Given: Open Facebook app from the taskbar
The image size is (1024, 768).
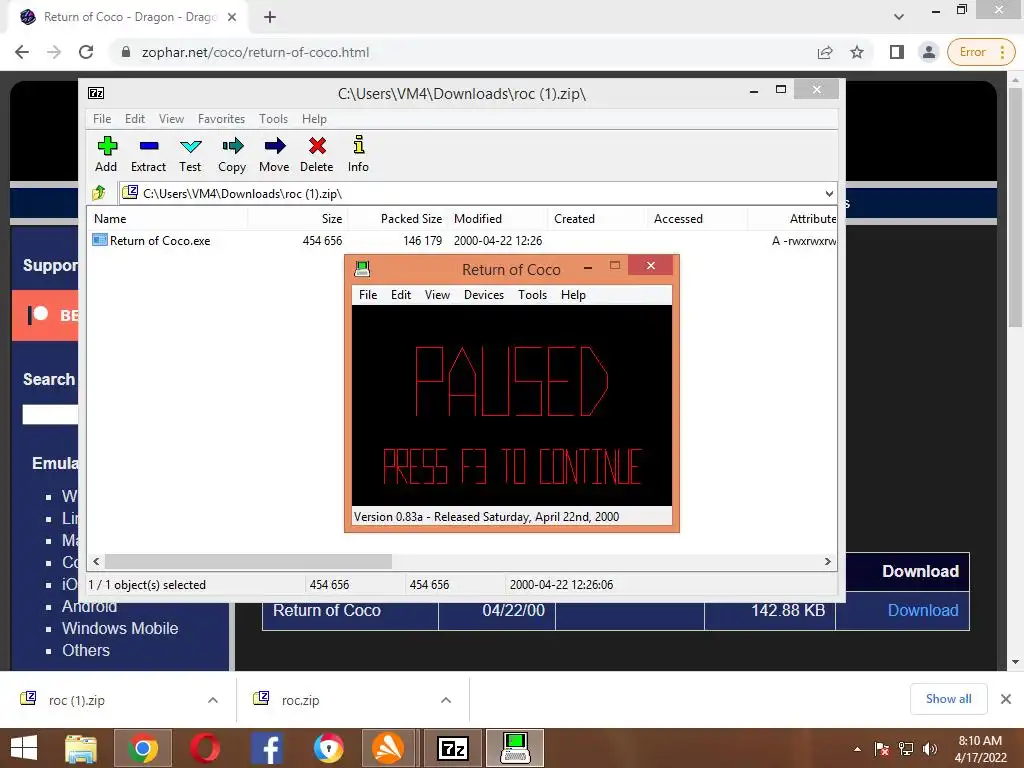Looking at the screenshot, I should tap(267, 748).
